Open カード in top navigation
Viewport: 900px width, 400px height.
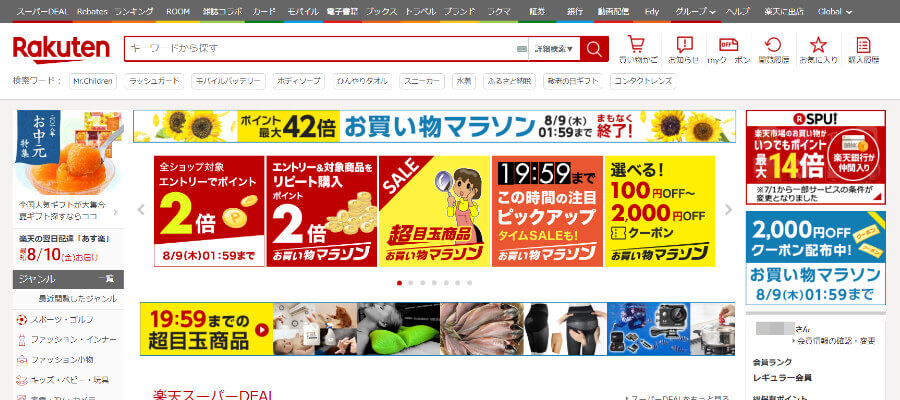[264, 11]
